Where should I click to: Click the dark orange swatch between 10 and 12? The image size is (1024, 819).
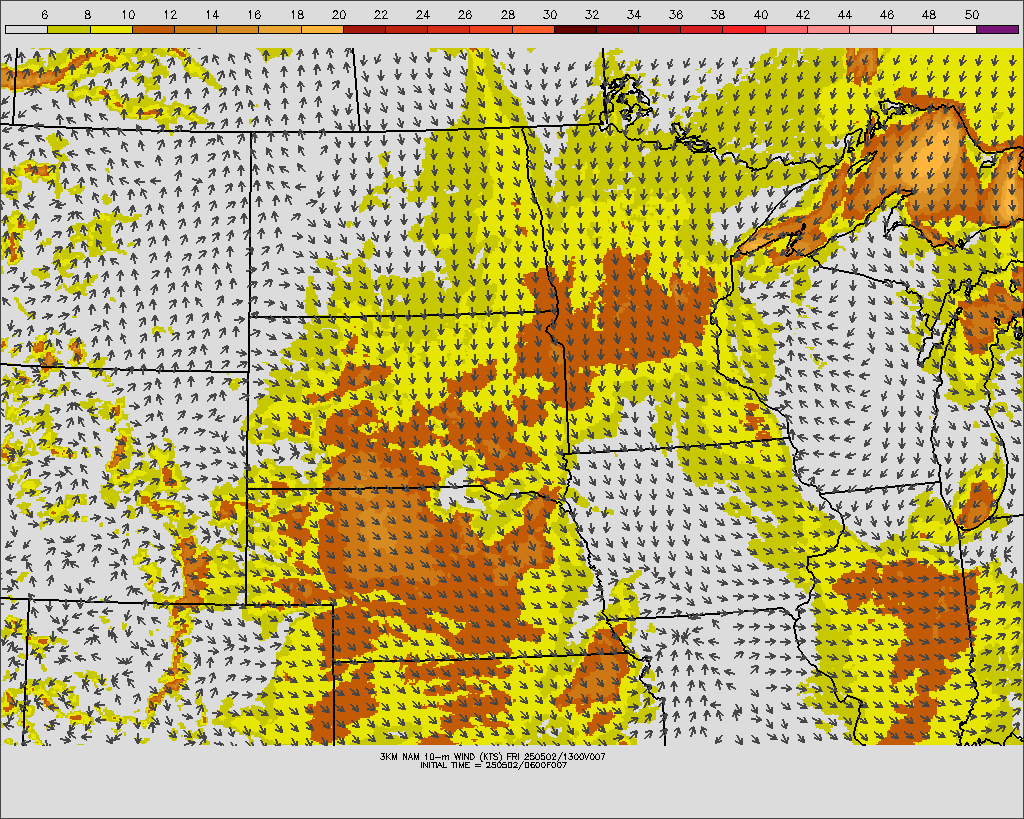(x=153, y=29)
